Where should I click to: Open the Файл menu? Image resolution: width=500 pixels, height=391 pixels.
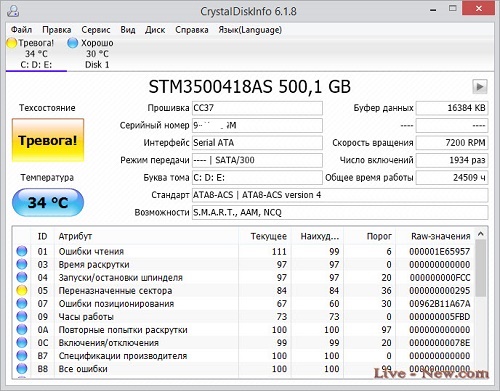pos(21,30)
